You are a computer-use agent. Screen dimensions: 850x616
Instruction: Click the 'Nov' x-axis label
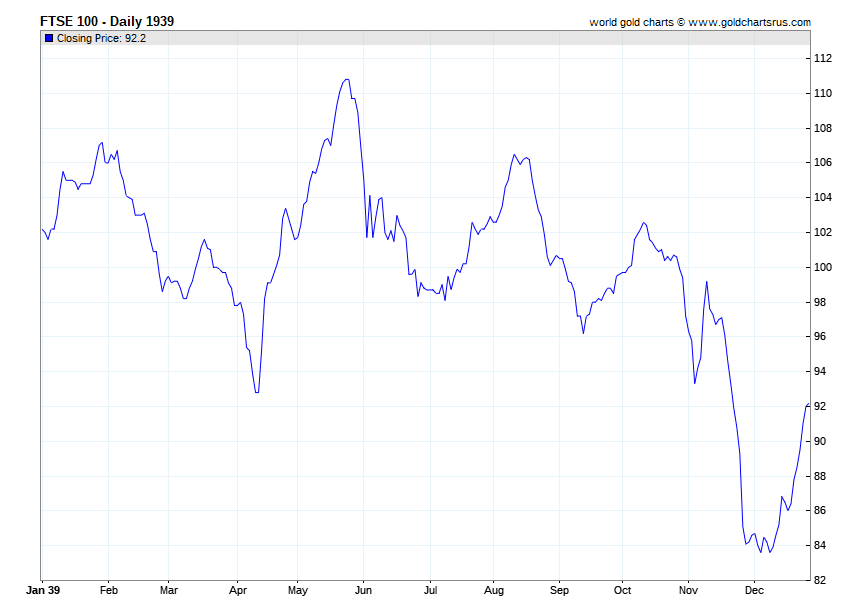pyautogui.click(x=688, y=590)
